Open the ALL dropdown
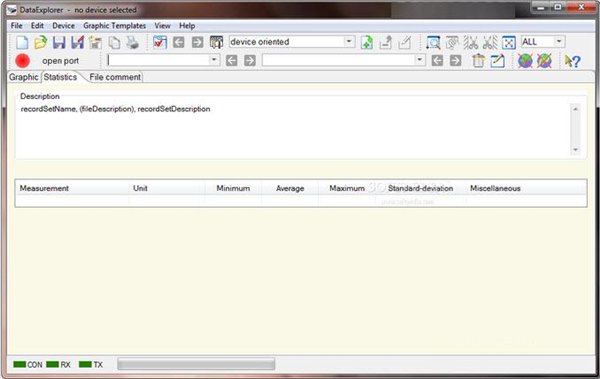 tap(559, 41)
